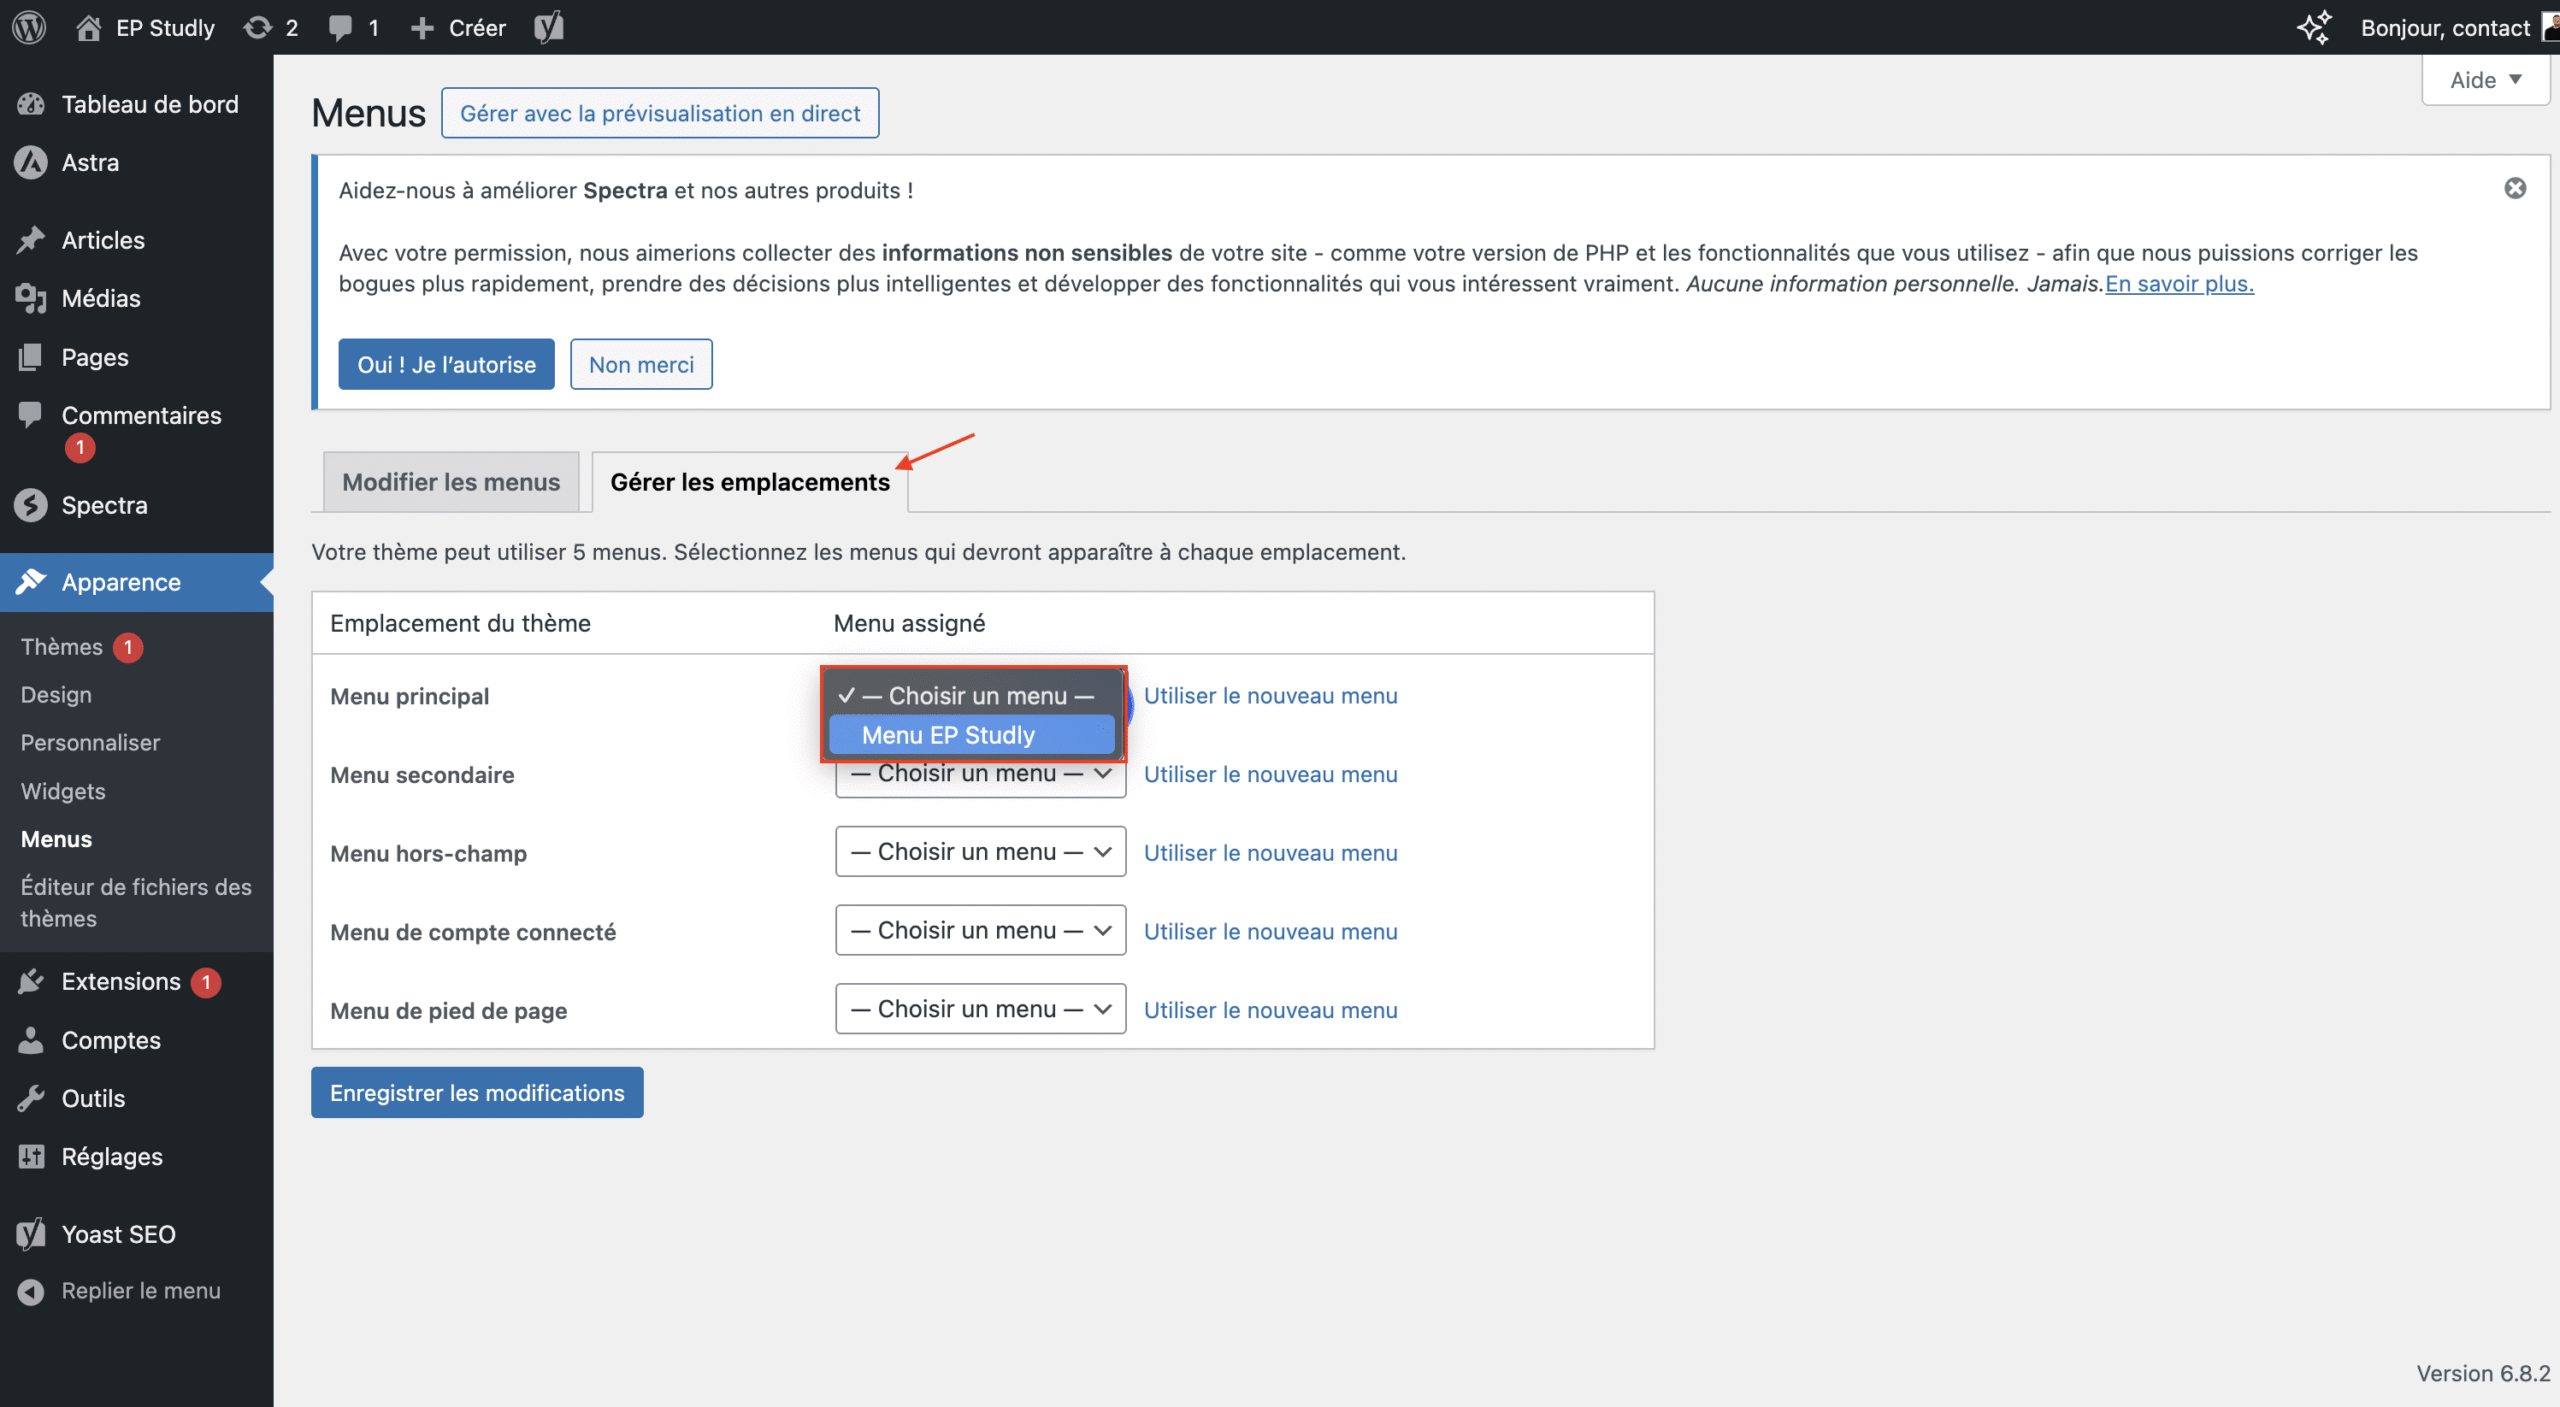Click the WordPress logo icon
Image resolution: width=2560 pixels, height=1407 pixels.
point(29,27)
